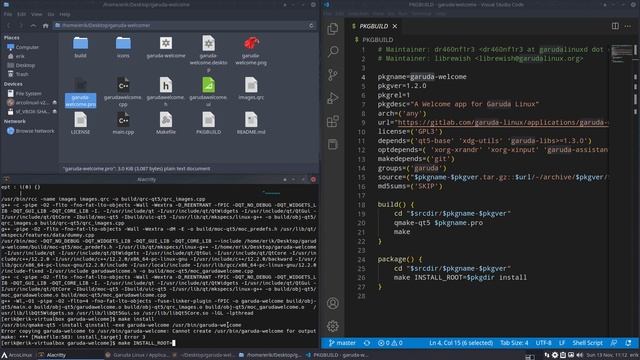Open File menu in file manager

pyautogui.click(x=8, y=14)
